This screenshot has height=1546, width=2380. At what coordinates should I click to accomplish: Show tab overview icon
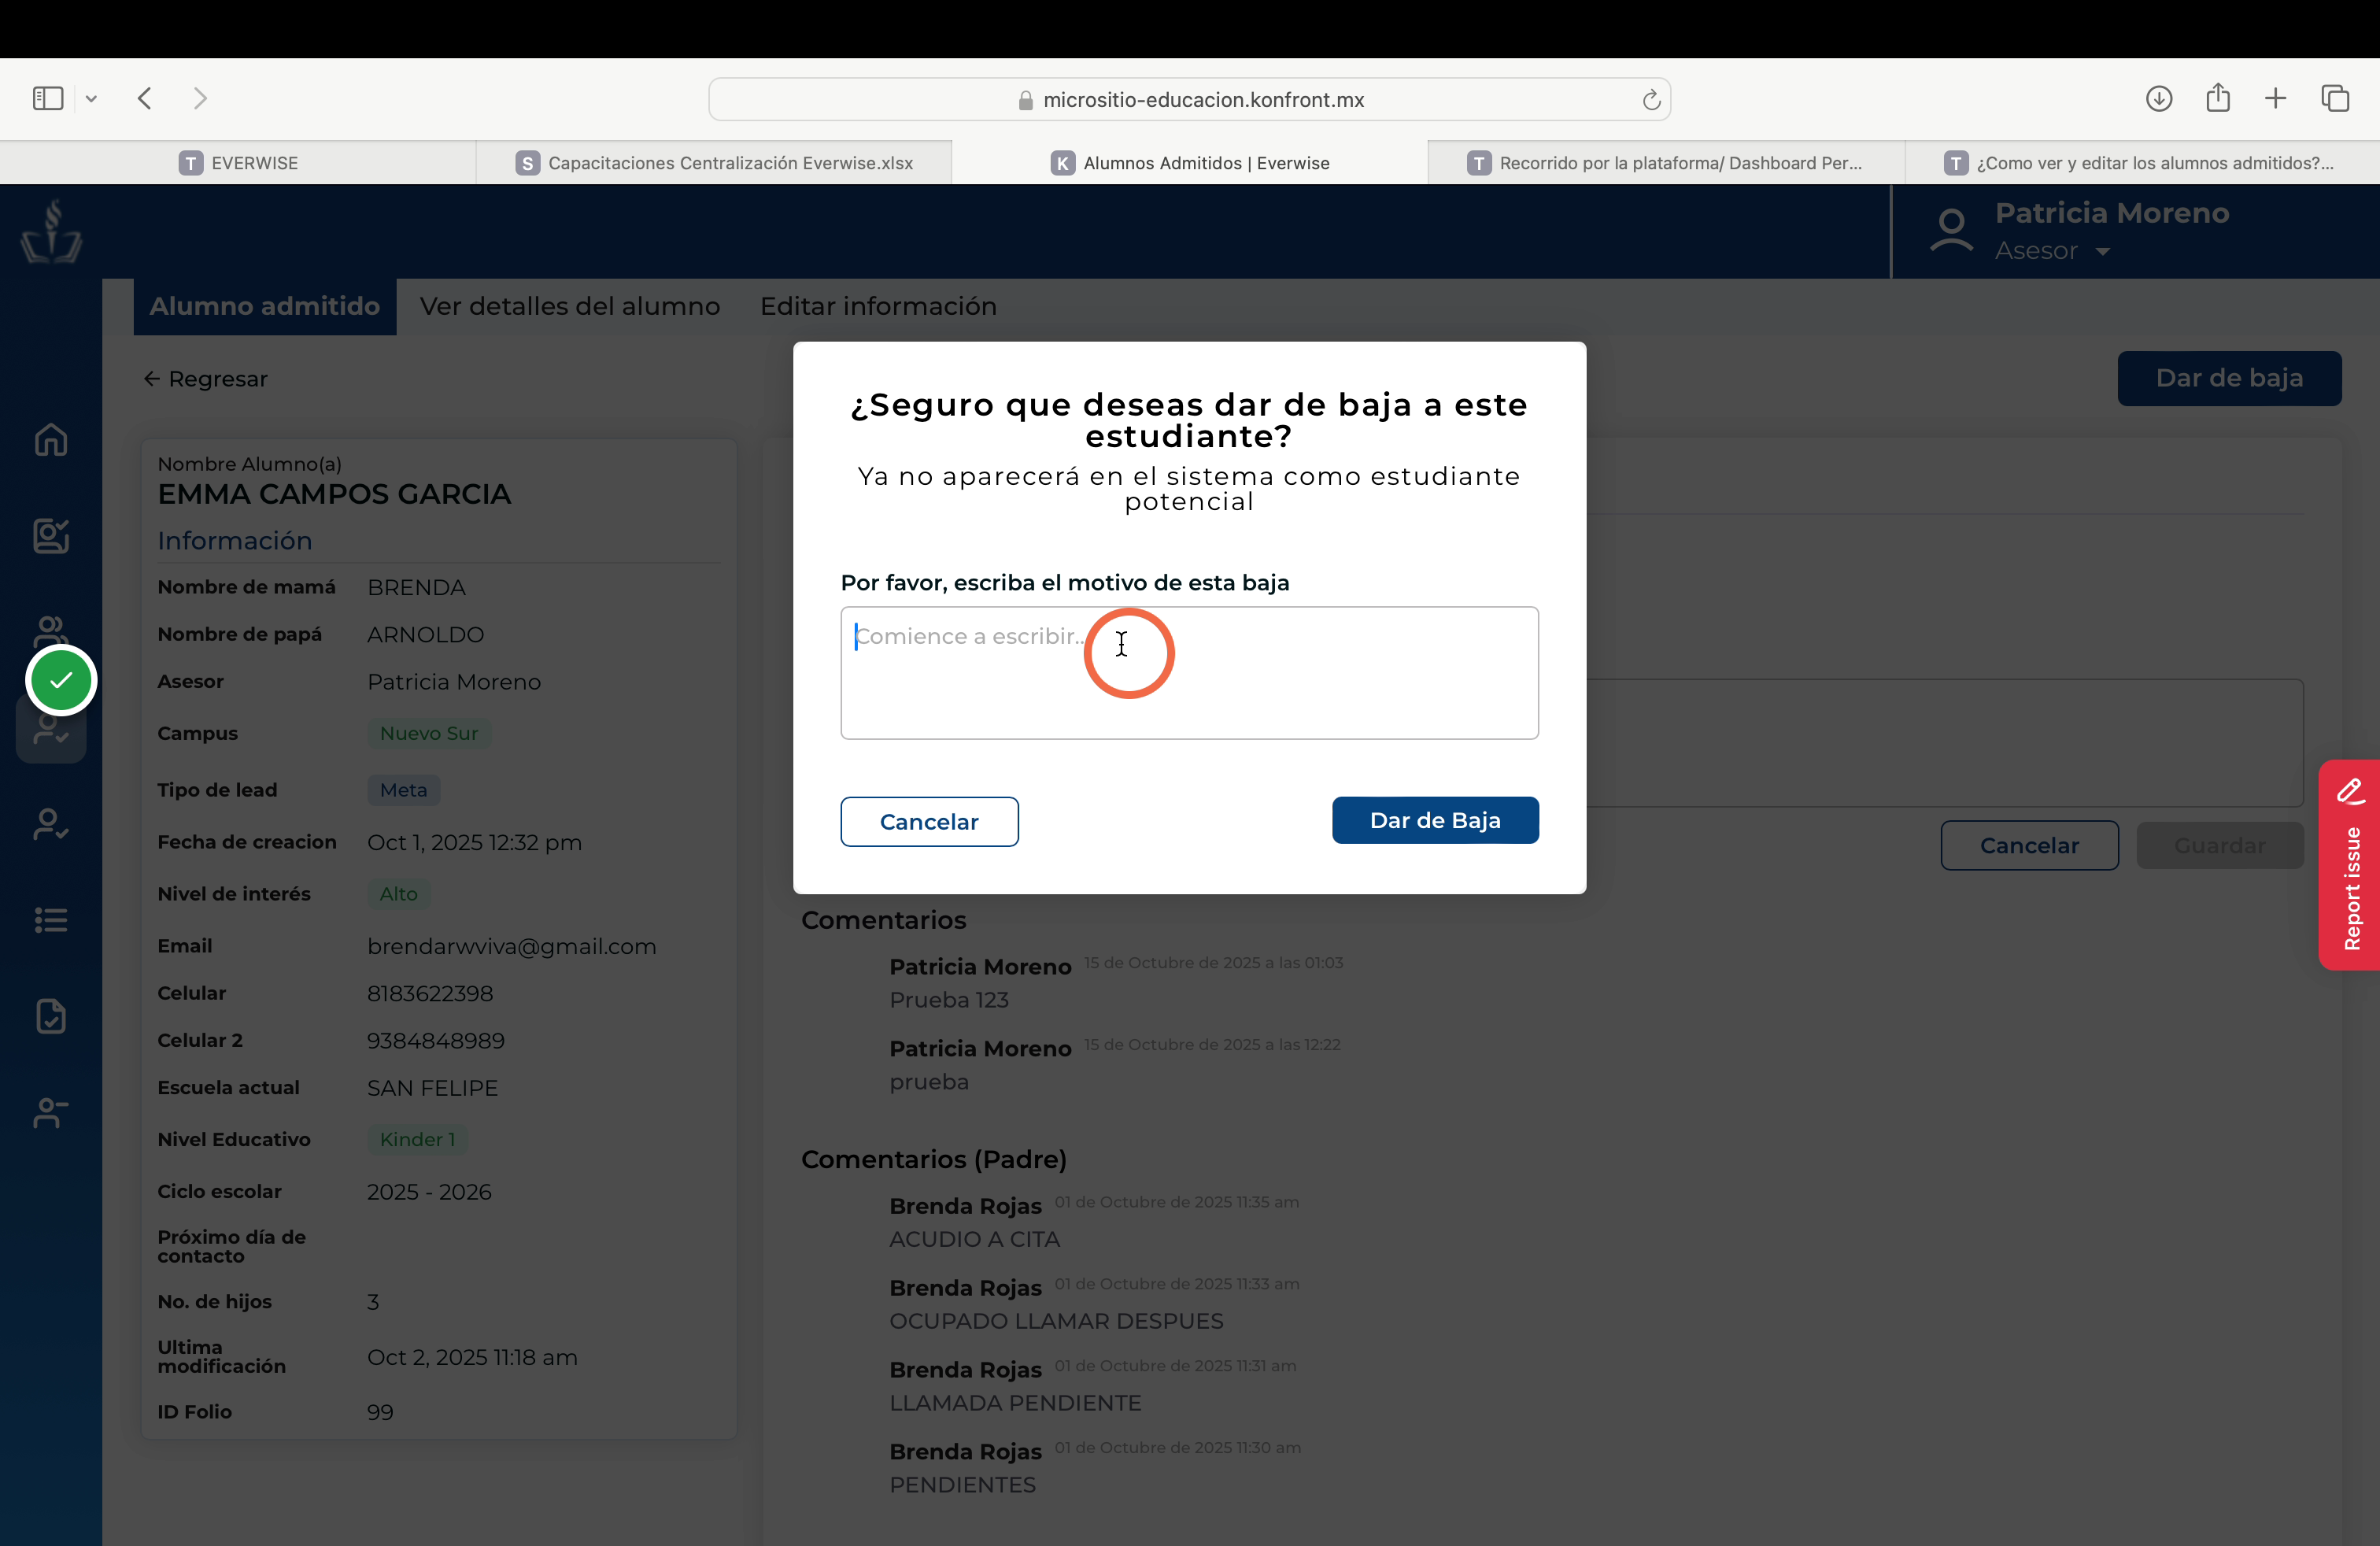coord(2336,98)
